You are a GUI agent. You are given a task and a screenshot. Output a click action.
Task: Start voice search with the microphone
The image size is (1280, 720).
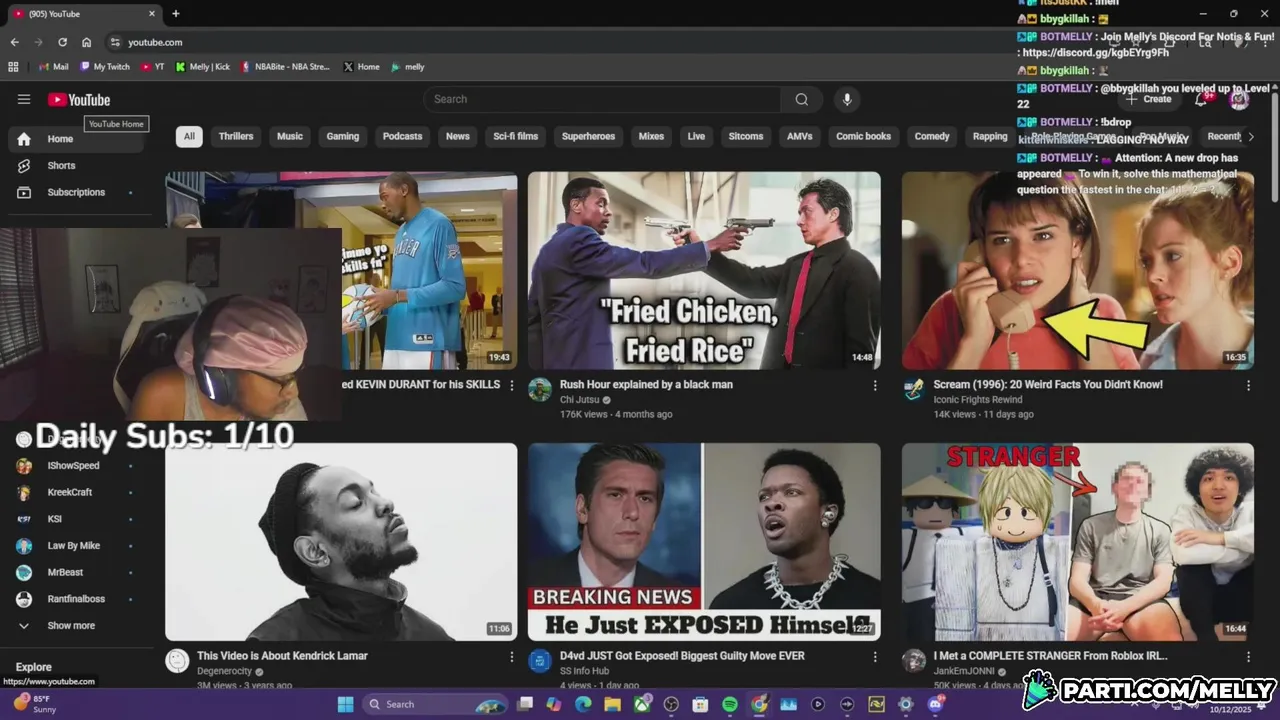(x=847, y=99)
